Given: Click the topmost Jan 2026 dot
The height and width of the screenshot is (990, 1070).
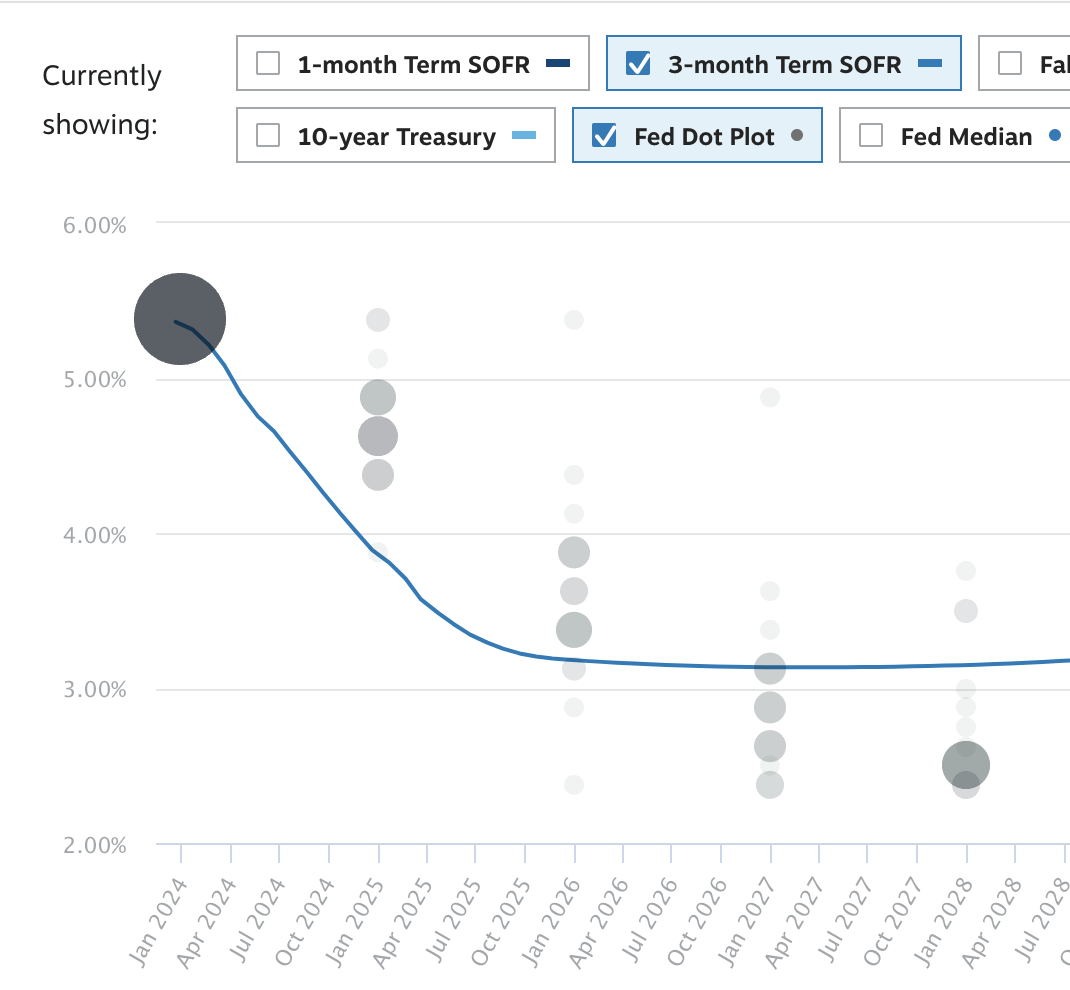Looking at the screenshot, I should (574, 320).
